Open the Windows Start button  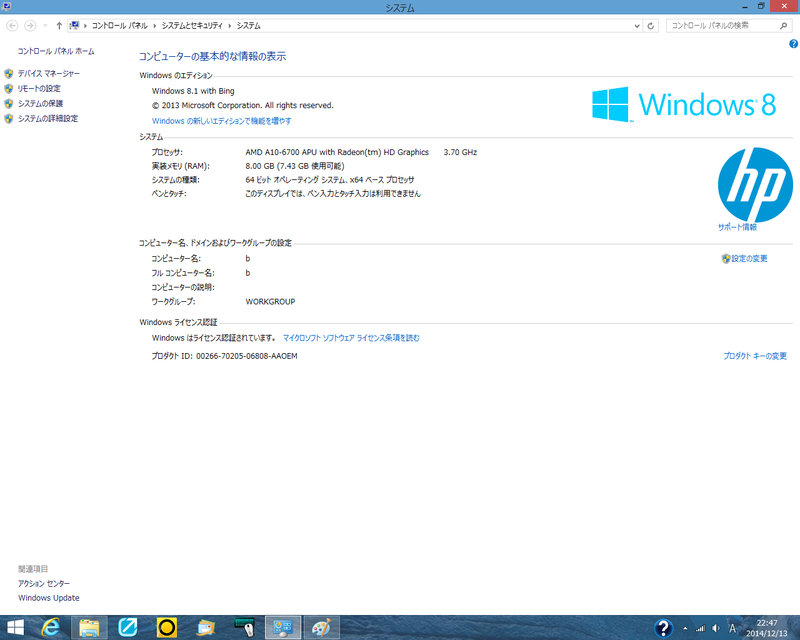coord(15,627)
